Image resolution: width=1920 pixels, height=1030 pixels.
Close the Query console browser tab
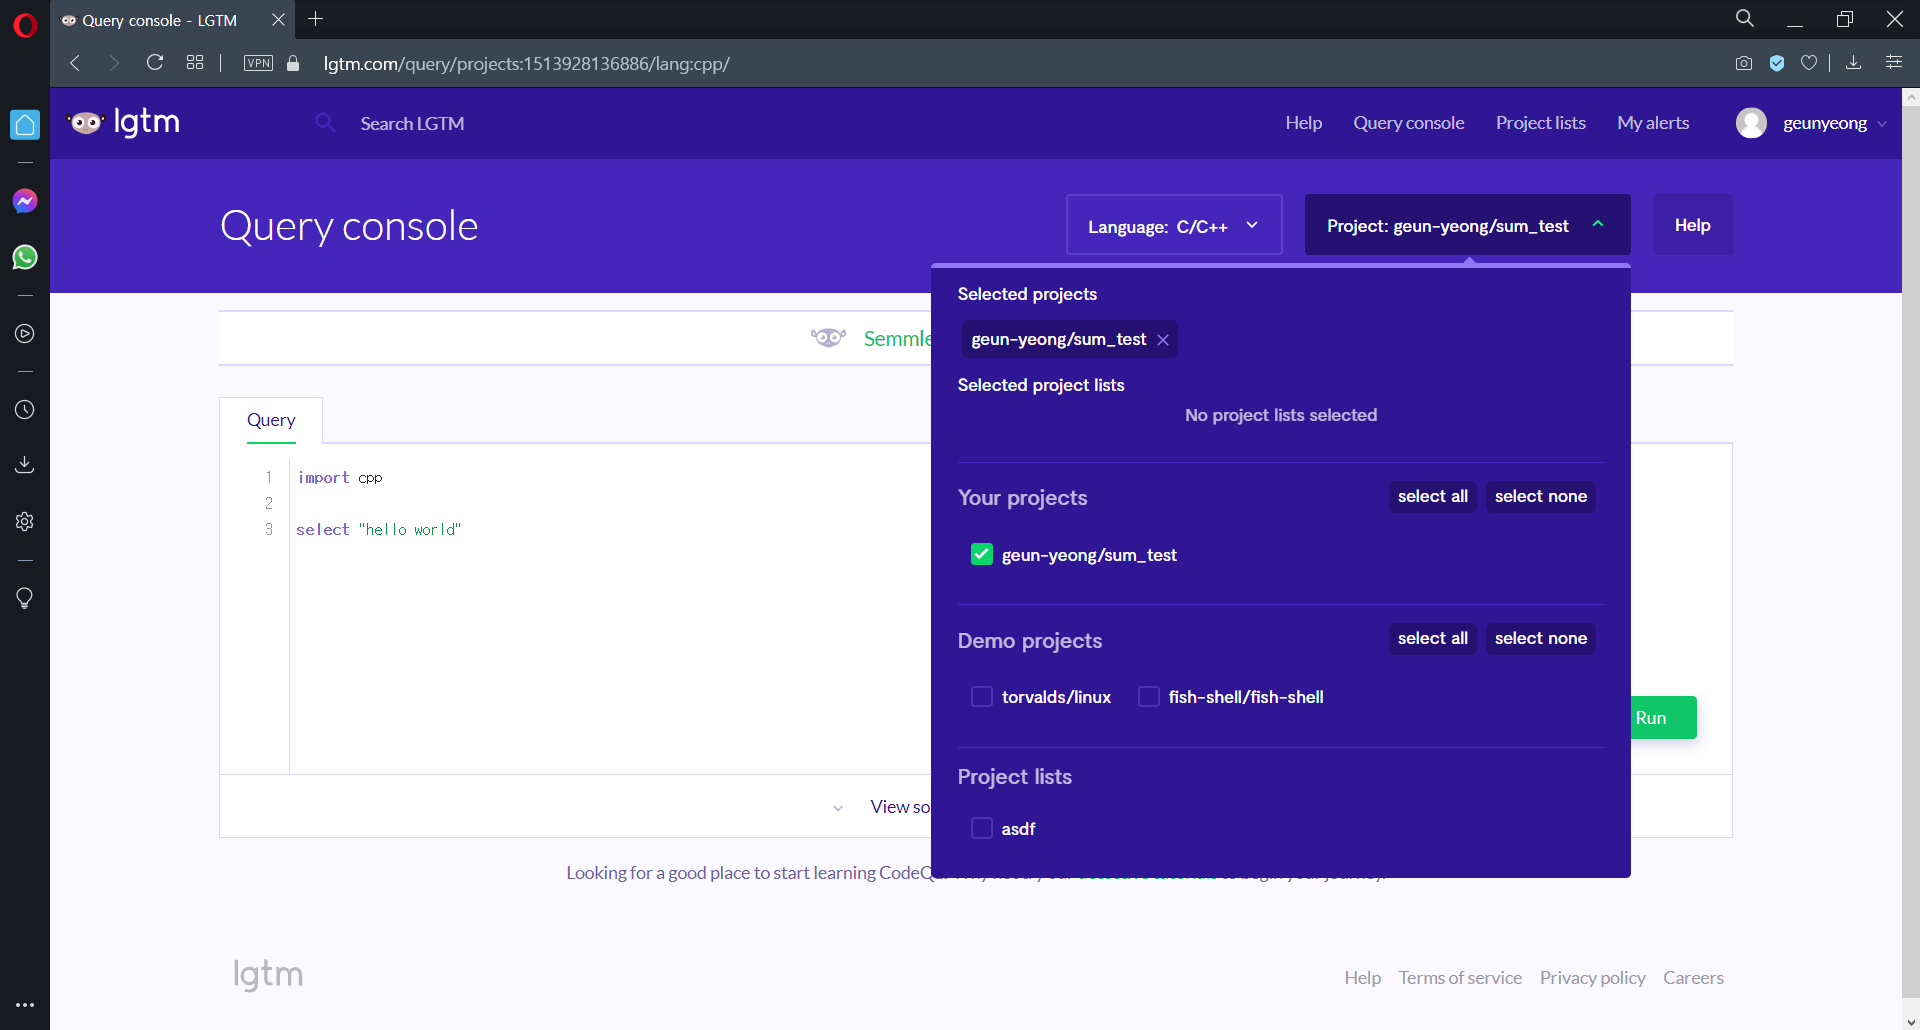(x=279, y=19)
